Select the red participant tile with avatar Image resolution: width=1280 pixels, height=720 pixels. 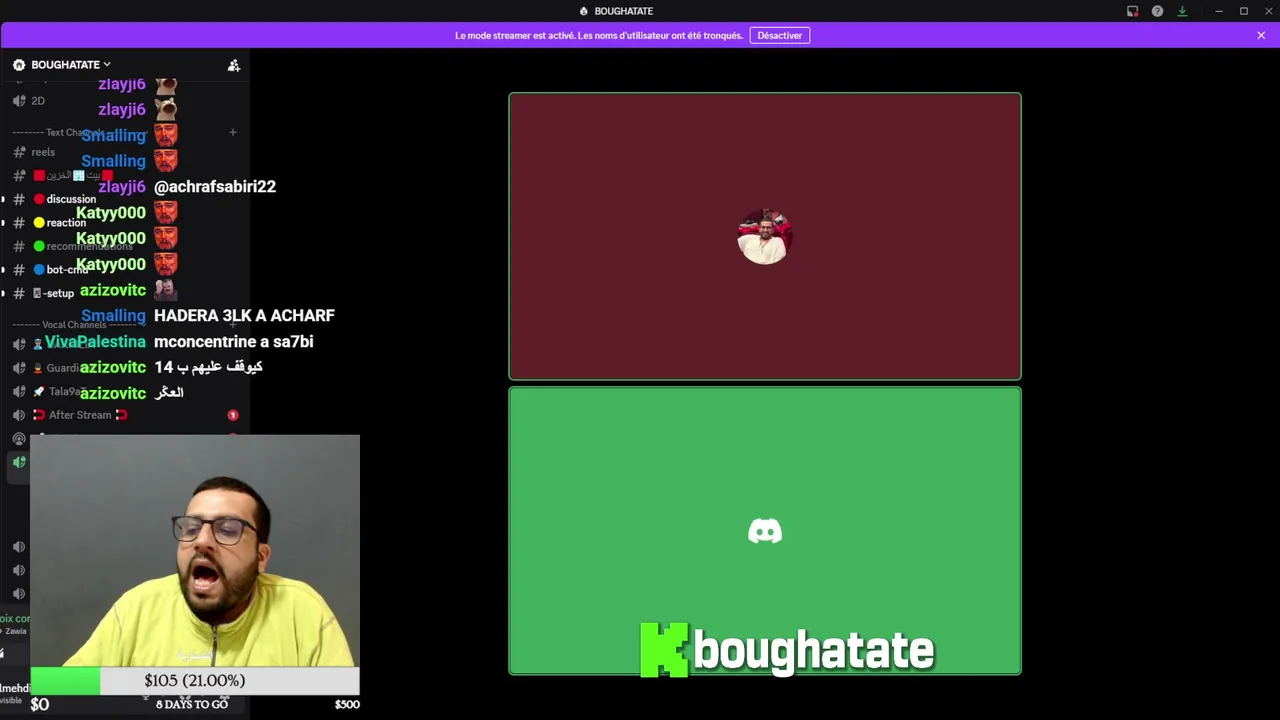click(x=765, y=236)
